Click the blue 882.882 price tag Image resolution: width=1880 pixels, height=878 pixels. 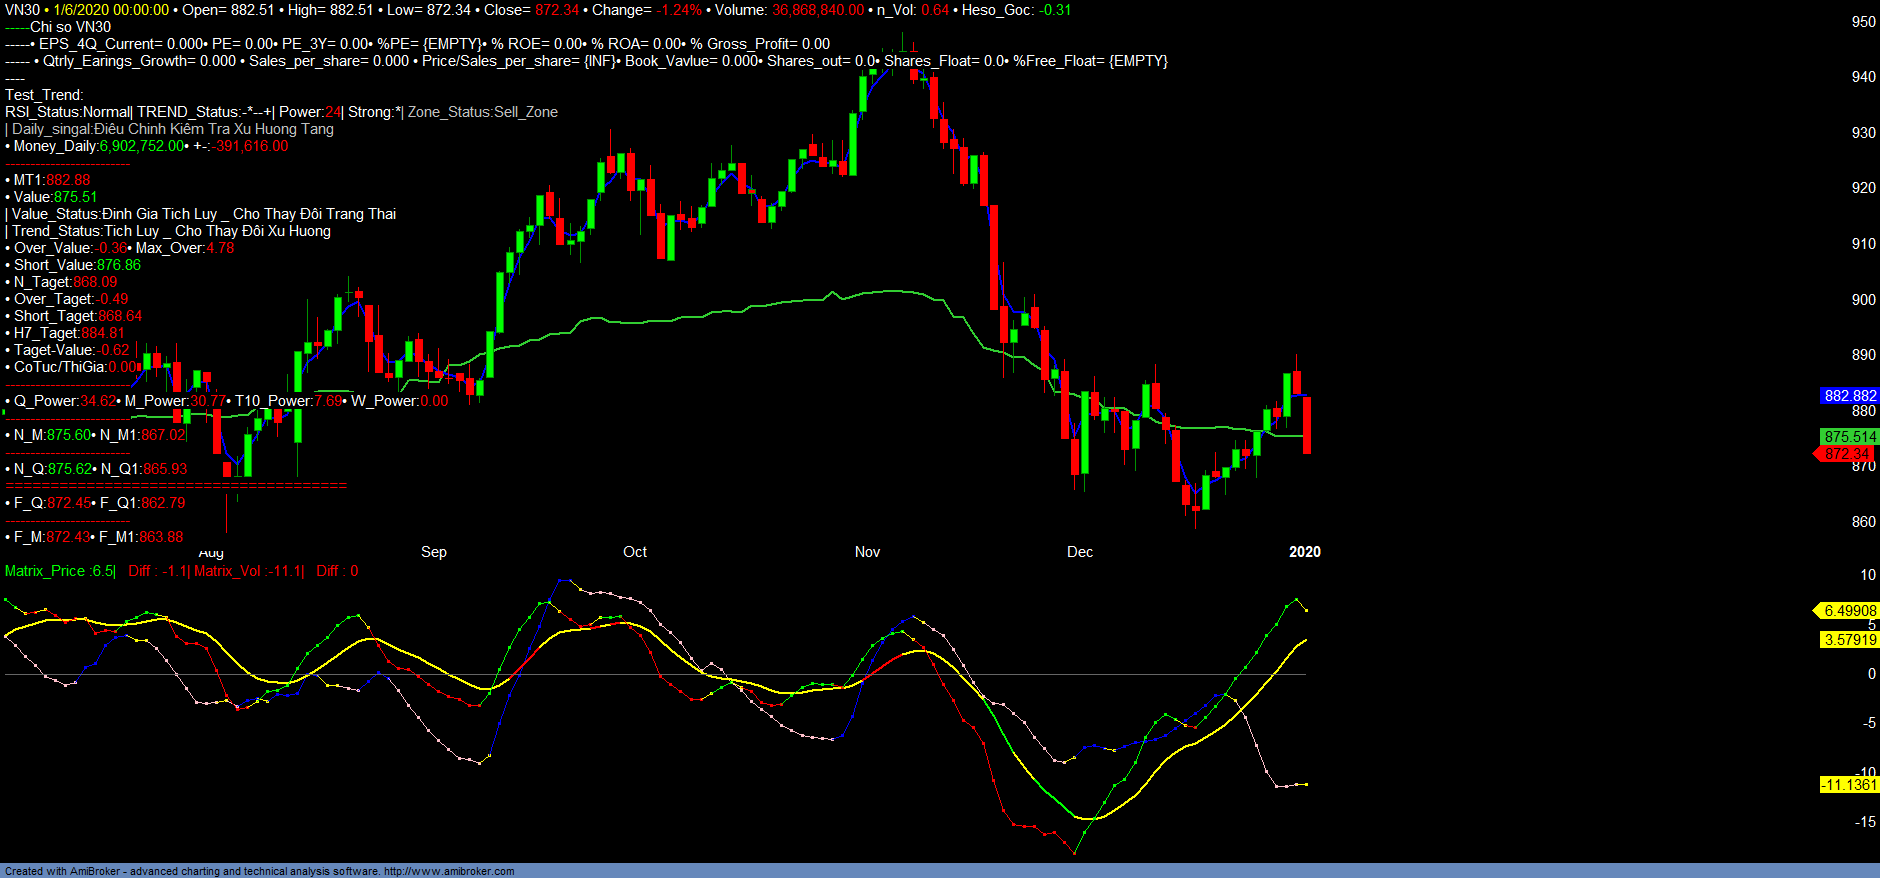click(1849, 396)
